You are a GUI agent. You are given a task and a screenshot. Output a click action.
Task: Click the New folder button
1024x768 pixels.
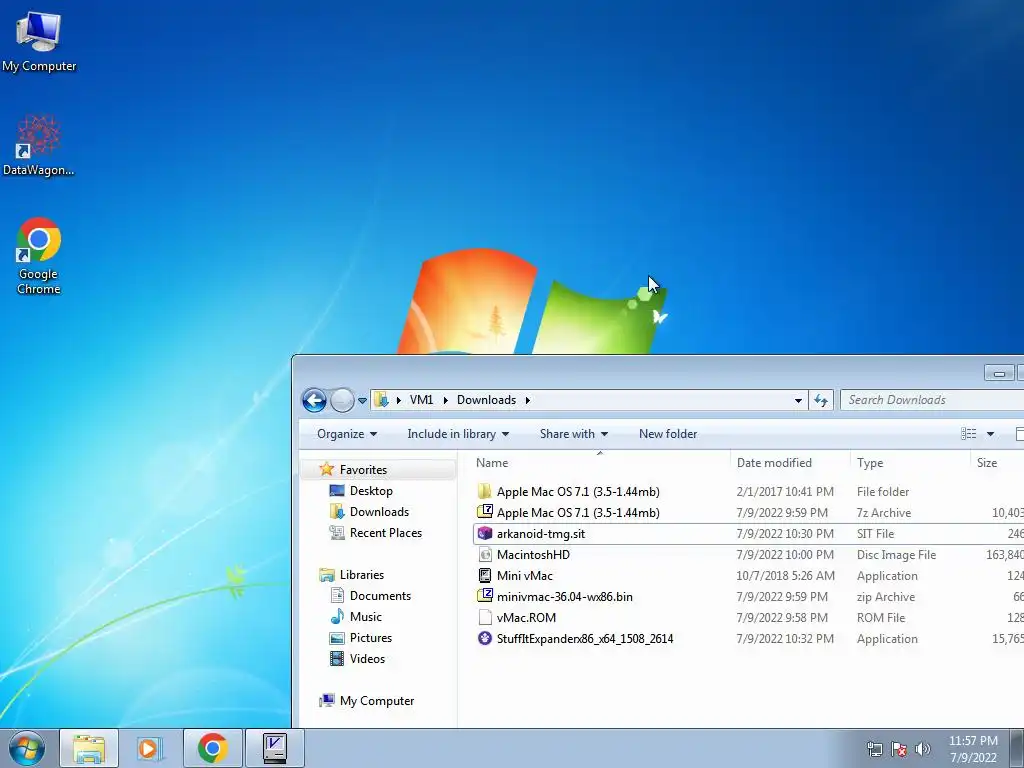tap(667, 434)
